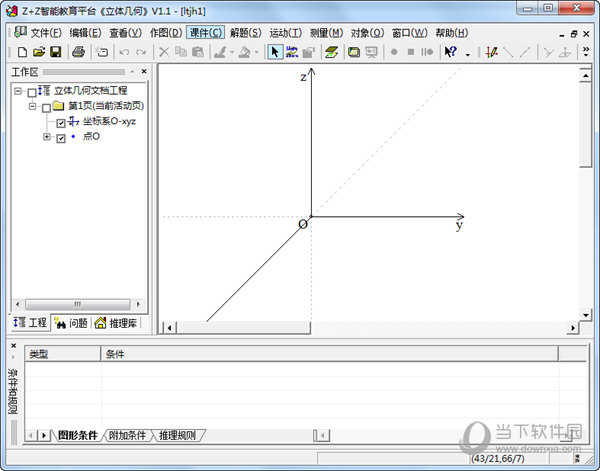Click the Print icon
The height and width of the screenshot is (471, 600).
[x=78, y=52]
